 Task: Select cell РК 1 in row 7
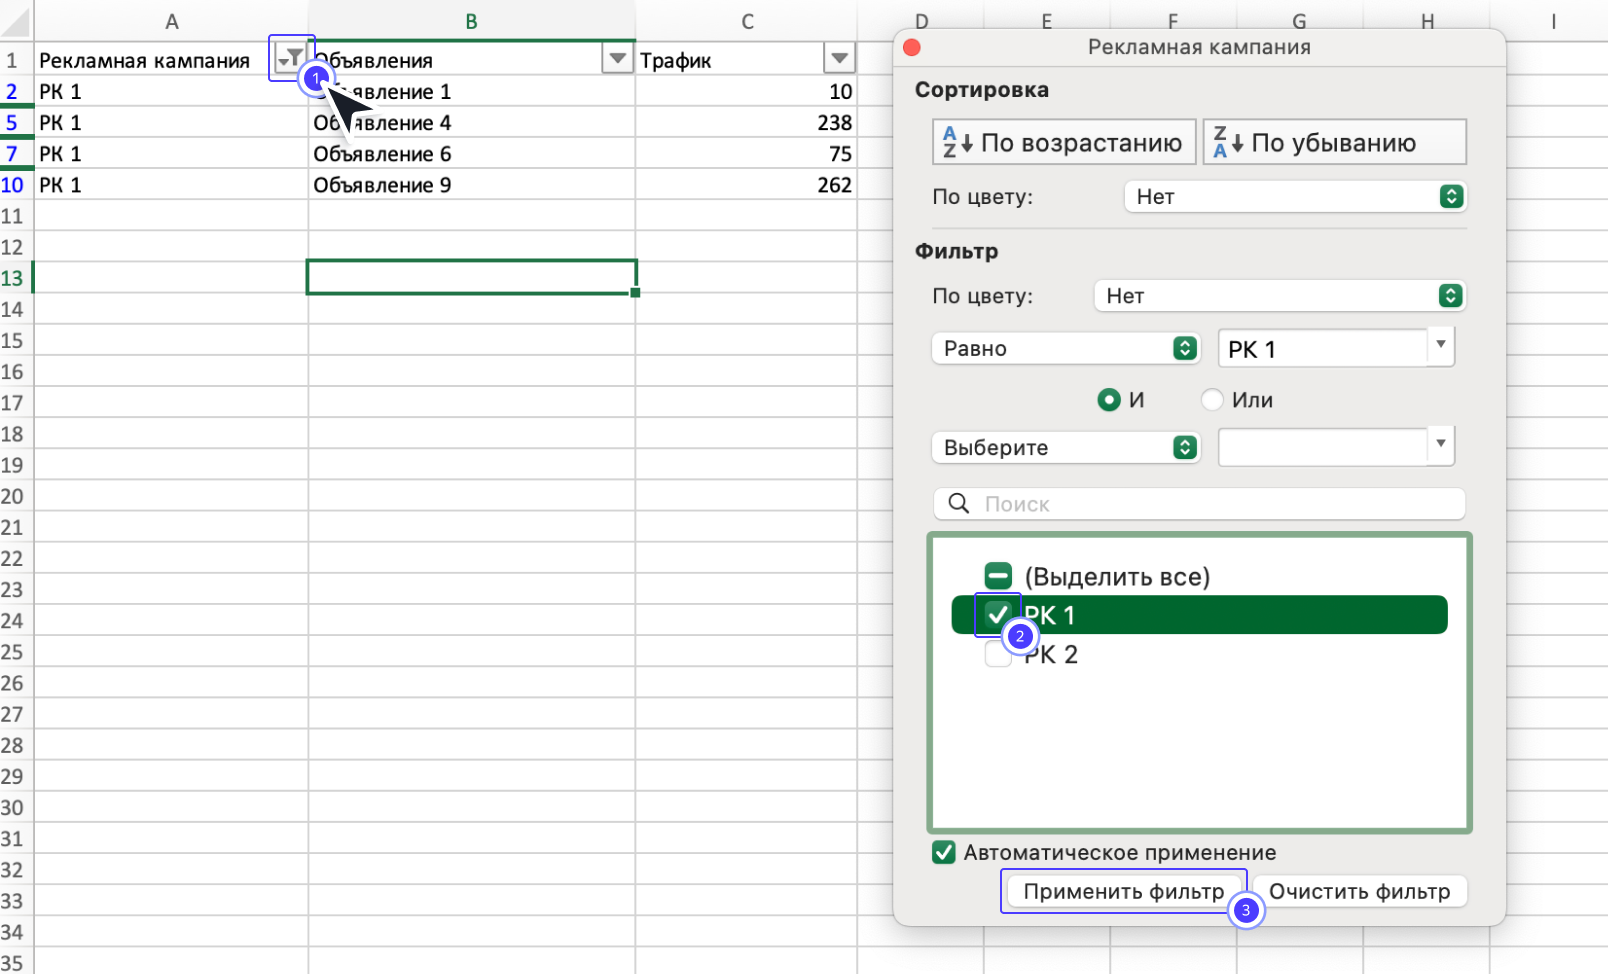coord(171,154)
